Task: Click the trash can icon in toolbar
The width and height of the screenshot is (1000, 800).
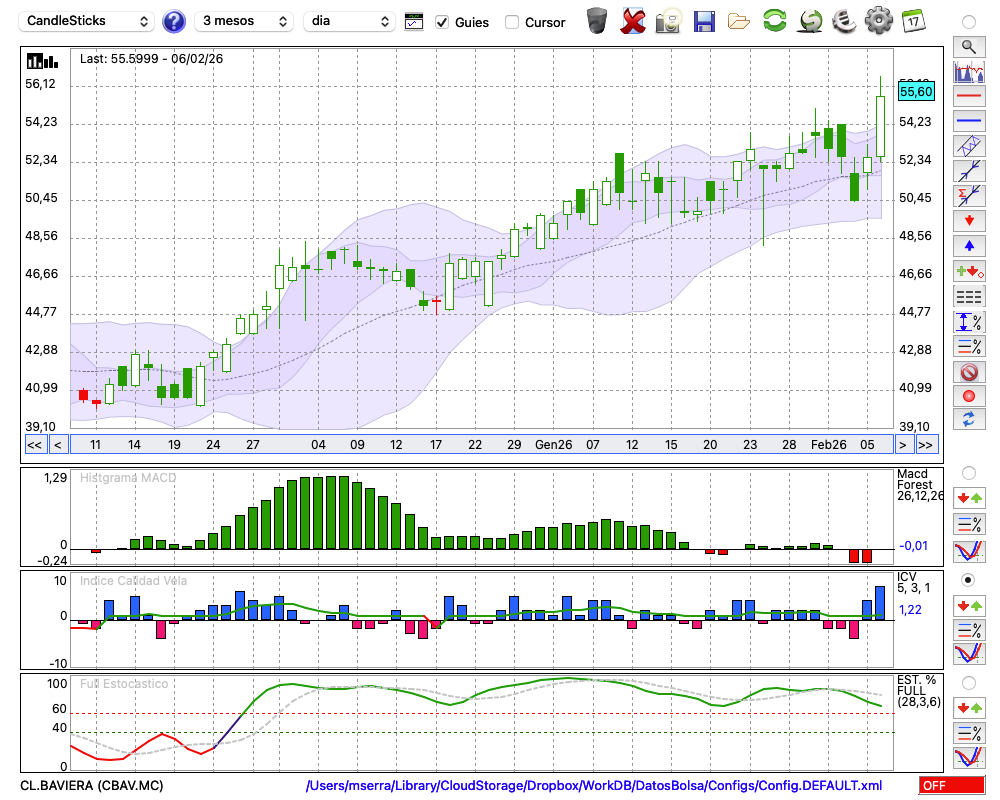Action: coord(597,21)
